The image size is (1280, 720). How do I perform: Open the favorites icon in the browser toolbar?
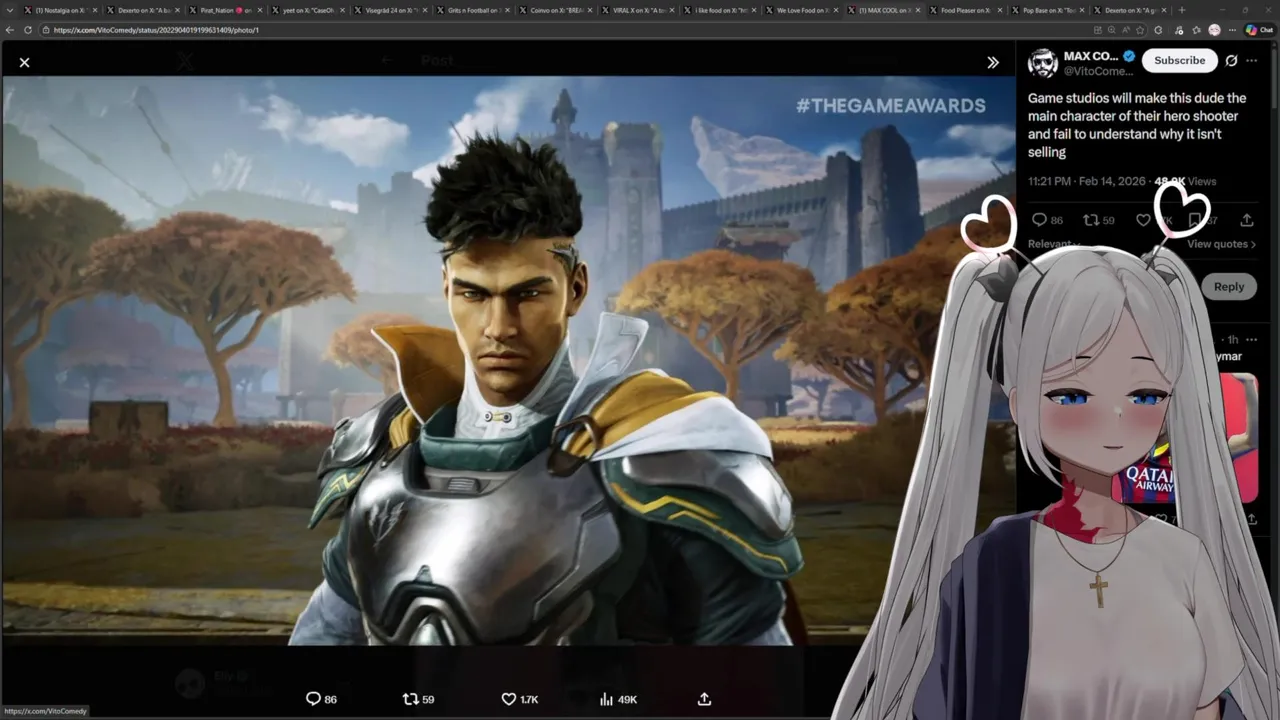(1196, 30)
